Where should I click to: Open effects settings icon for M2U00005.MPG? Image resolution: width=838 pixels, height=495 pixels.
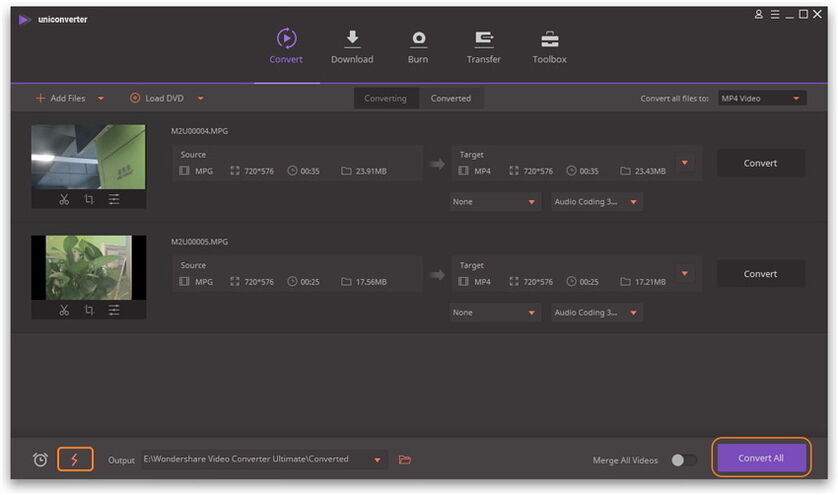(x=114, y=310)
